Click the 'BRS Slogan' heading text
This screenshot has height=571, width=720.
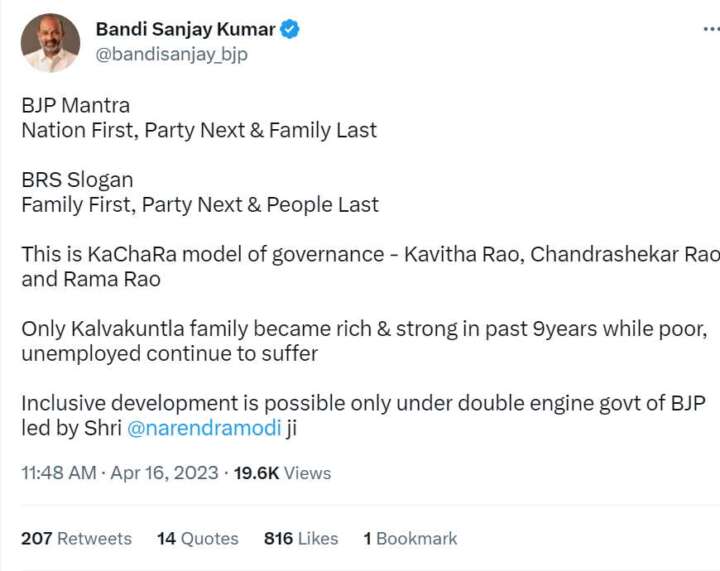(77, 180)
